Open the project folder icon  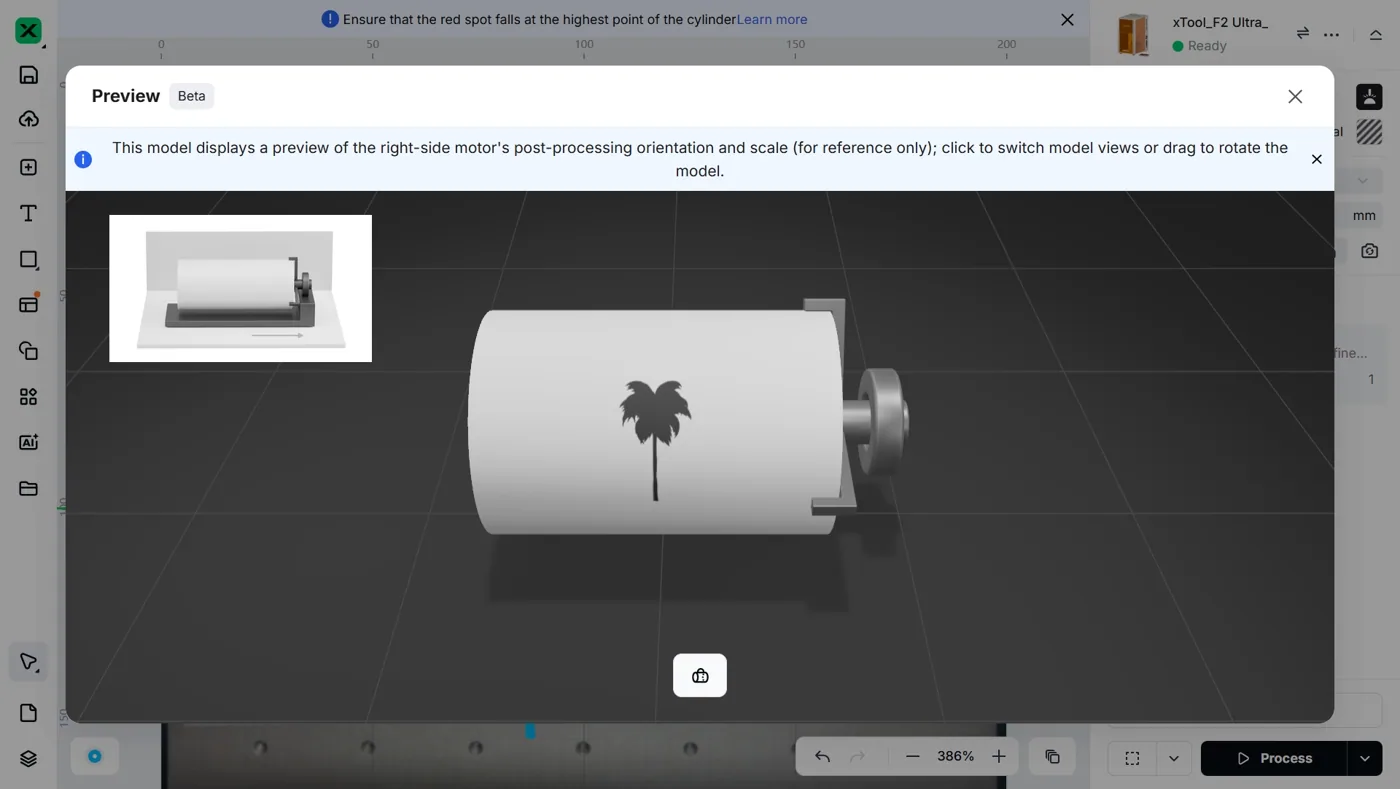click(x=29, y=488)
